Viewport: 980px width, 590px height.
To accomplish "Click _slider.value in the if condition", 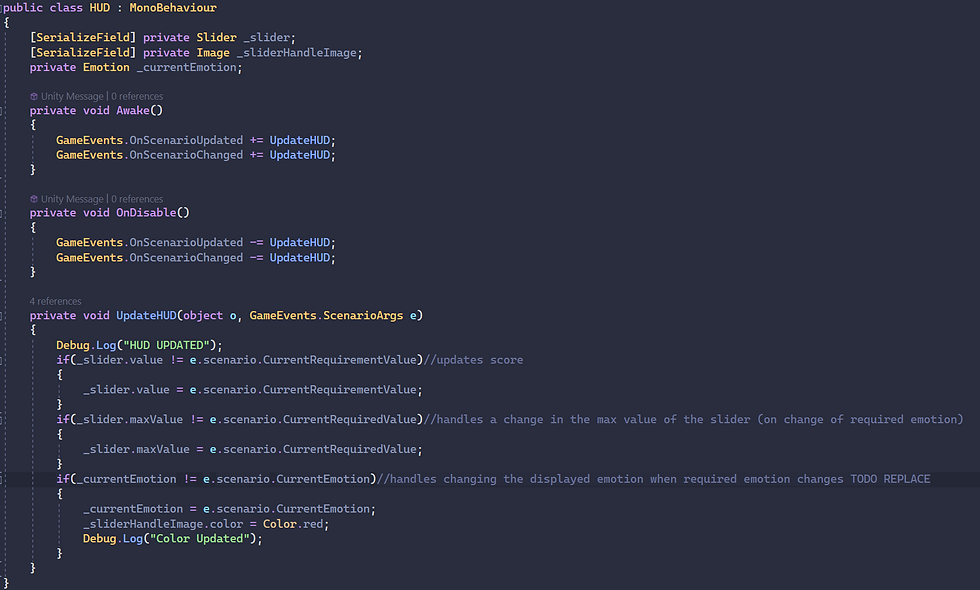I will (x=120, y=360).
